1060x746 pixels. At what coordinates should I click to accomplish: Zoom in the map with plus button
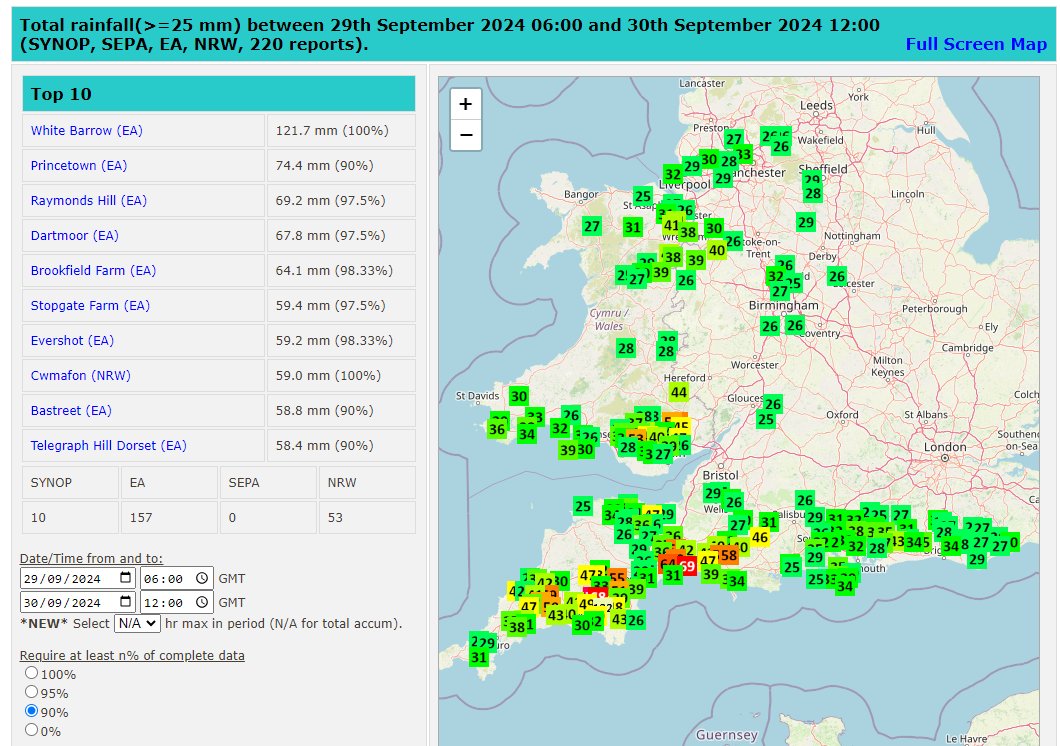click(x=466, y=104)
